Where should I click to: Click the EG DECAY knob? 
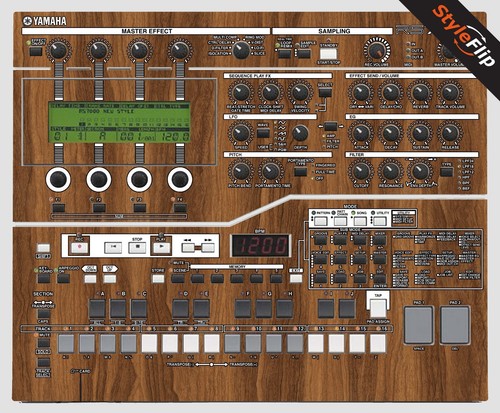click(x=391, y=133)
